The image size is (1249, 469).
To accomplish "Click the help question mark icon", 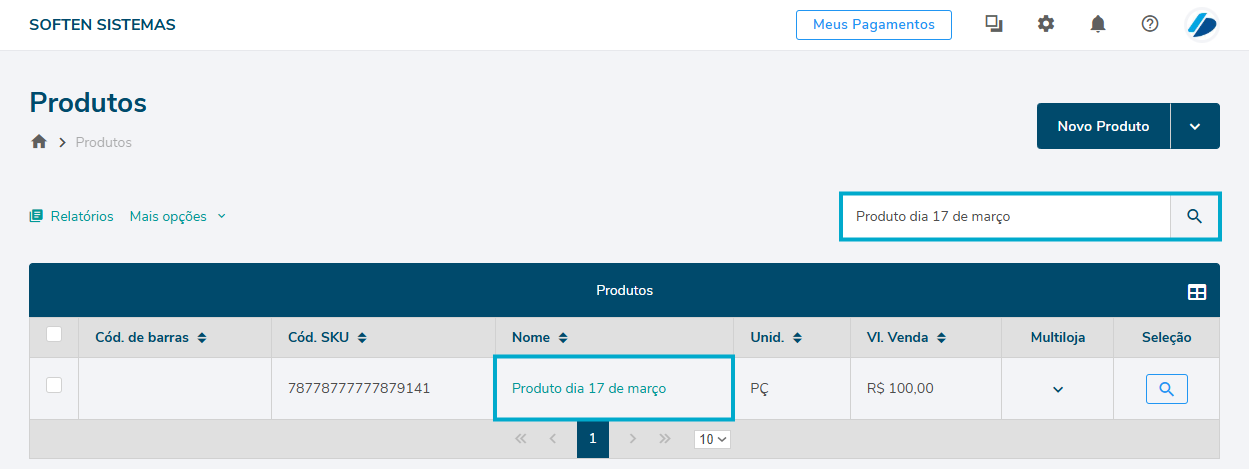I will (1150, 24).
